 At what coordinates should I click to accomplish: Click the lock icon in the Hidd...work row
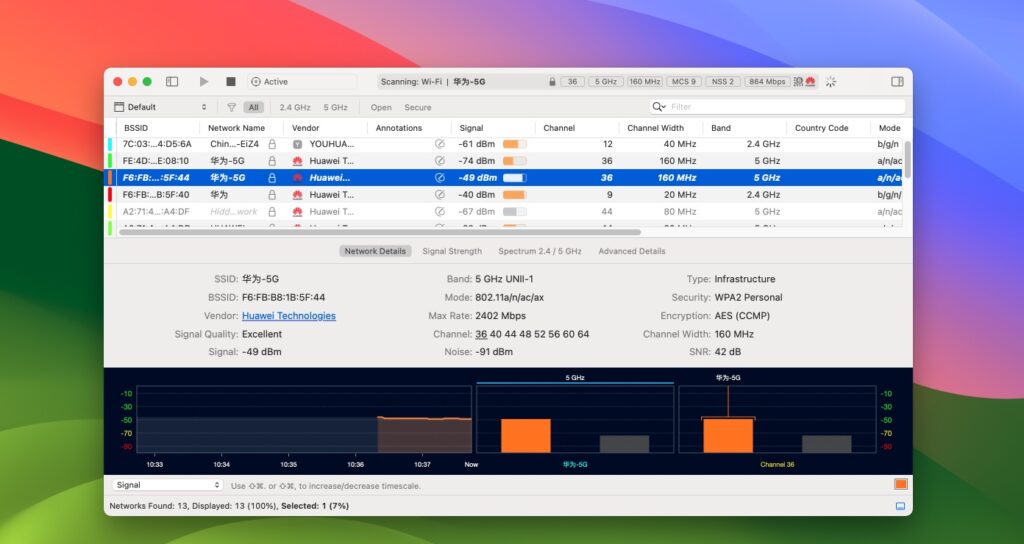coord(272,212)
